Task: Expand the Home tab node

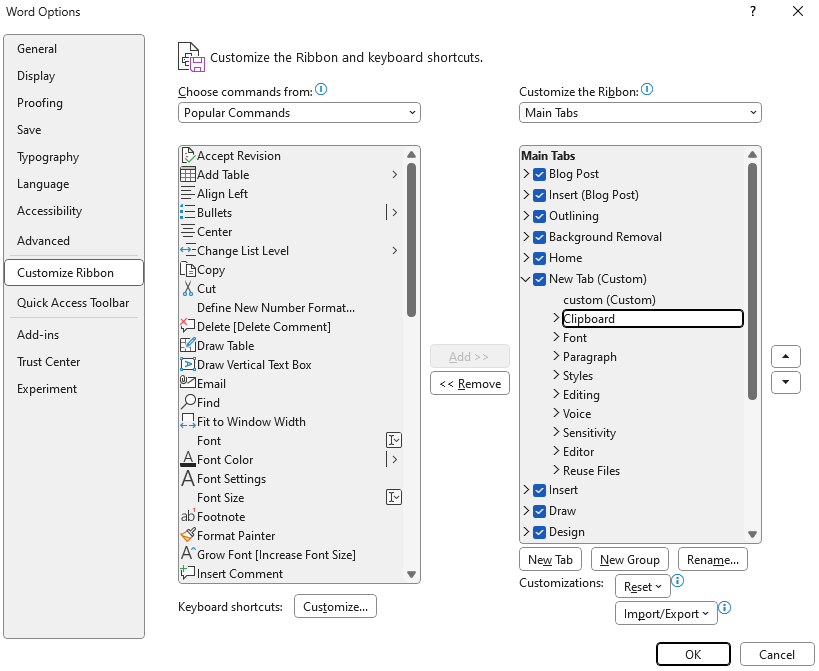Action: (526, 257)
